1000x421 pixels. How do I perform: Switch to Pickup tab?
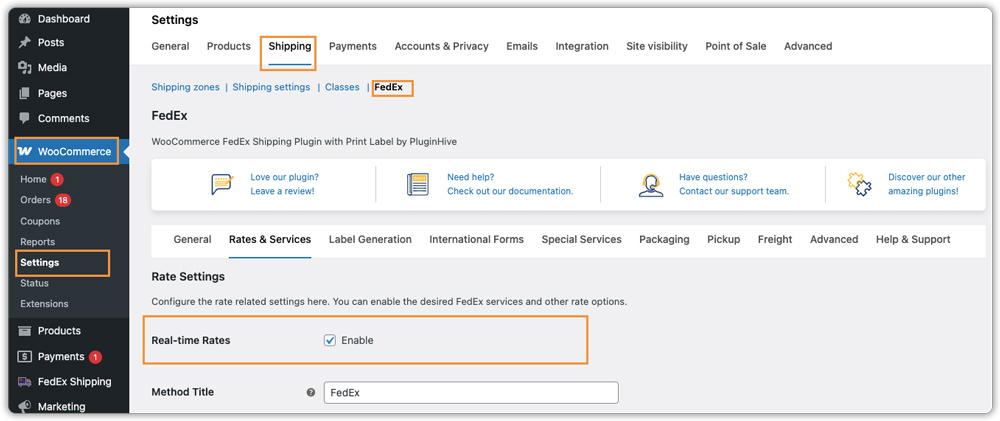click(723, 239)
